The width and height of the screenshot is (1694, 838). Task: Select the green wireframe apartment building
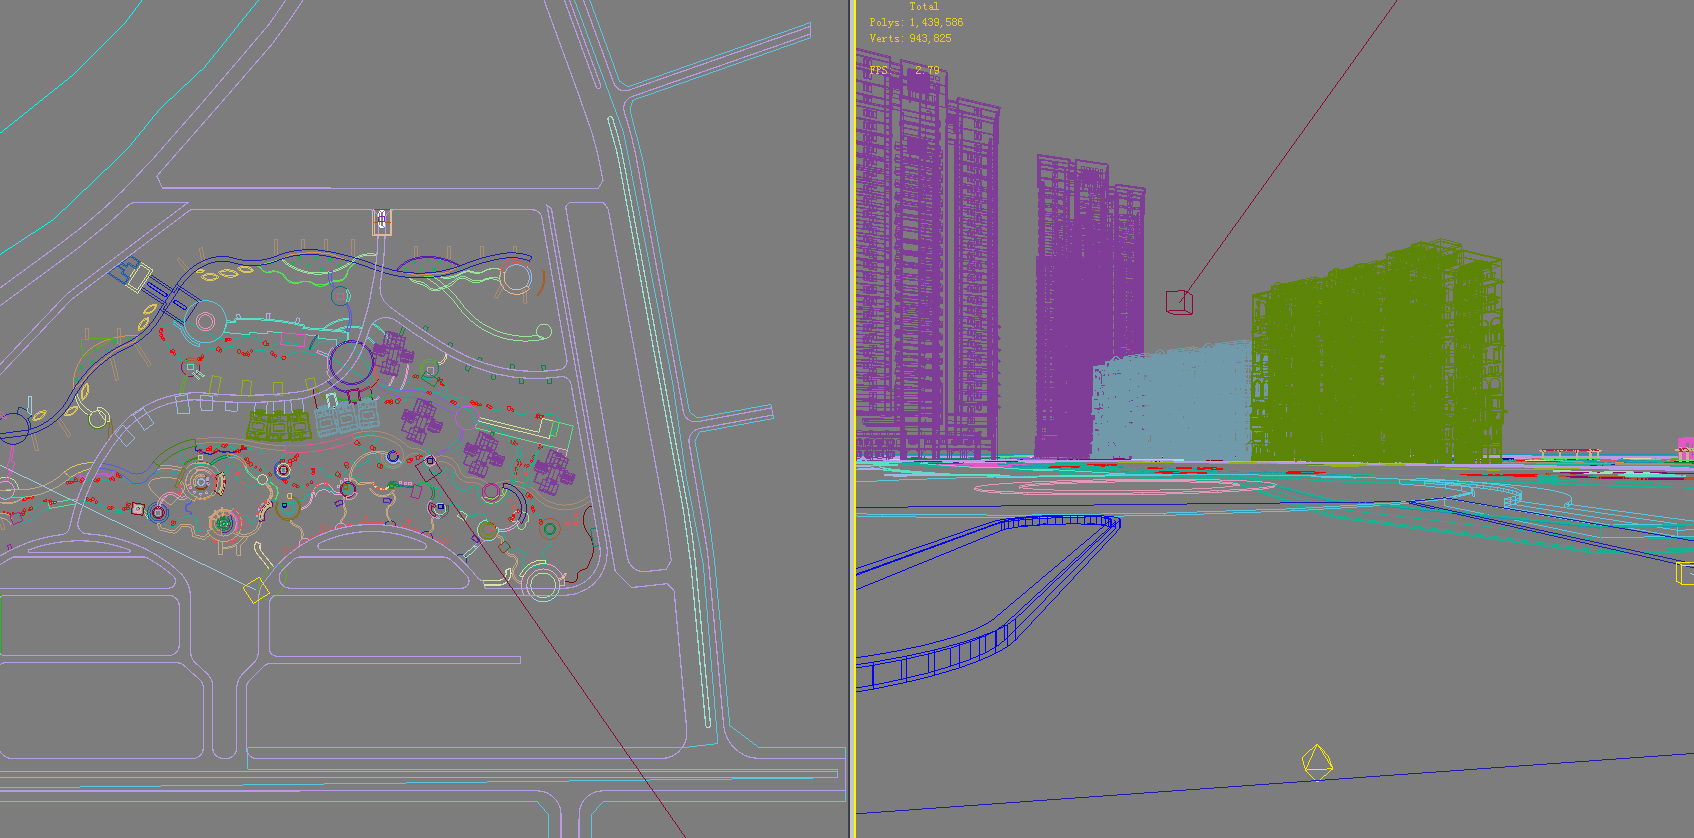click(1377, 352)
